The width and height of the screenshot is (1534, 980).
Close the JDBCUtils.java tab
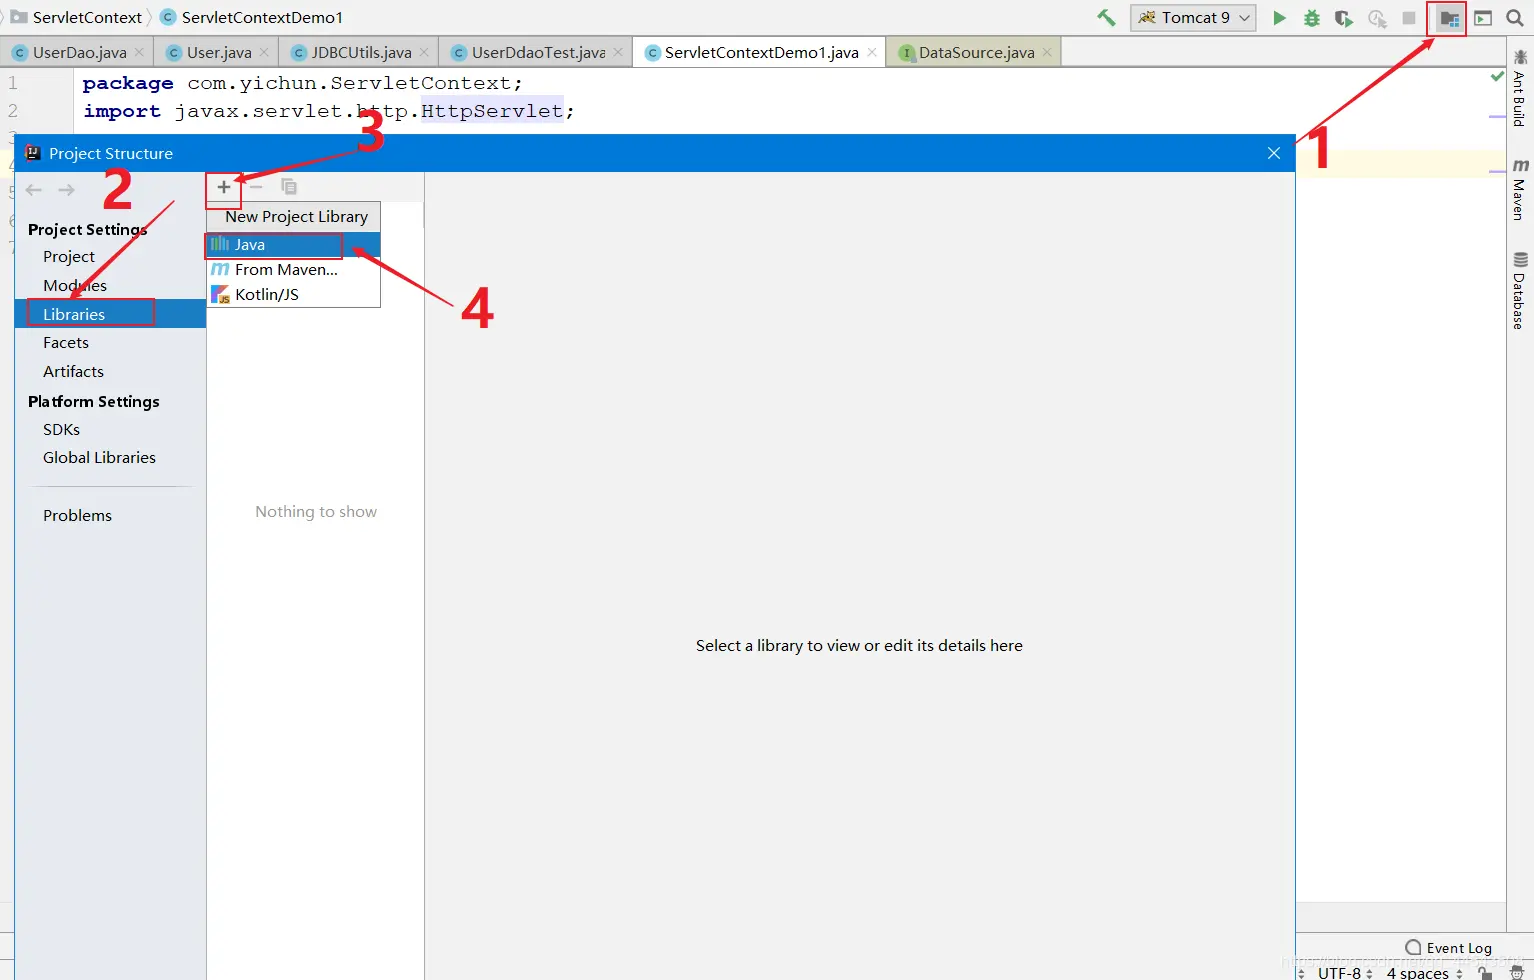coord(424,52)
